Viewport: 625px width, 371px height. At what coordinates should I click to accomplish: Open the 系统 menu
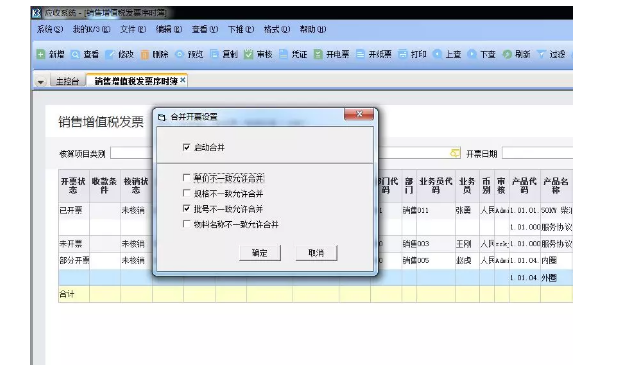coord(50,29)
